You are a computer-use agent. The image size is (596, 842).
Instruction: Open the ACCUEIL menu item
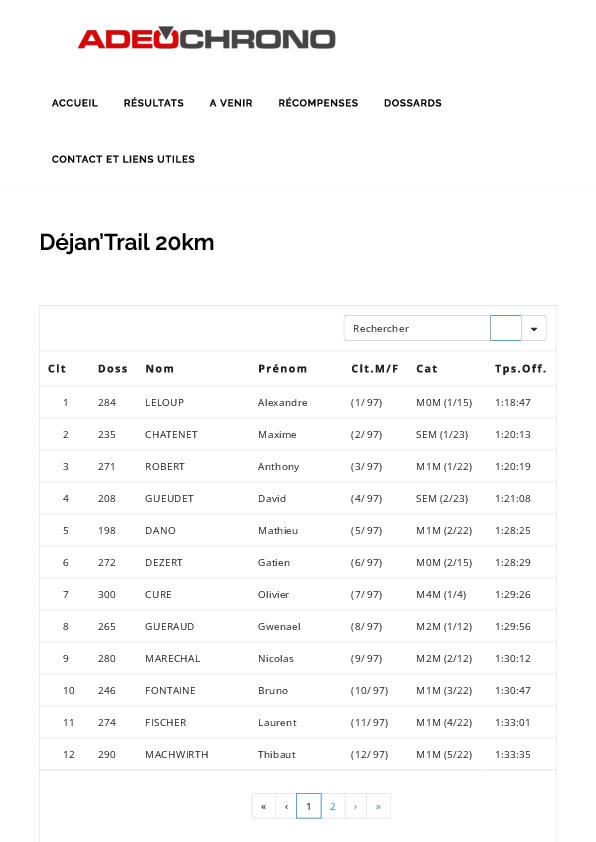click(75, 103)
